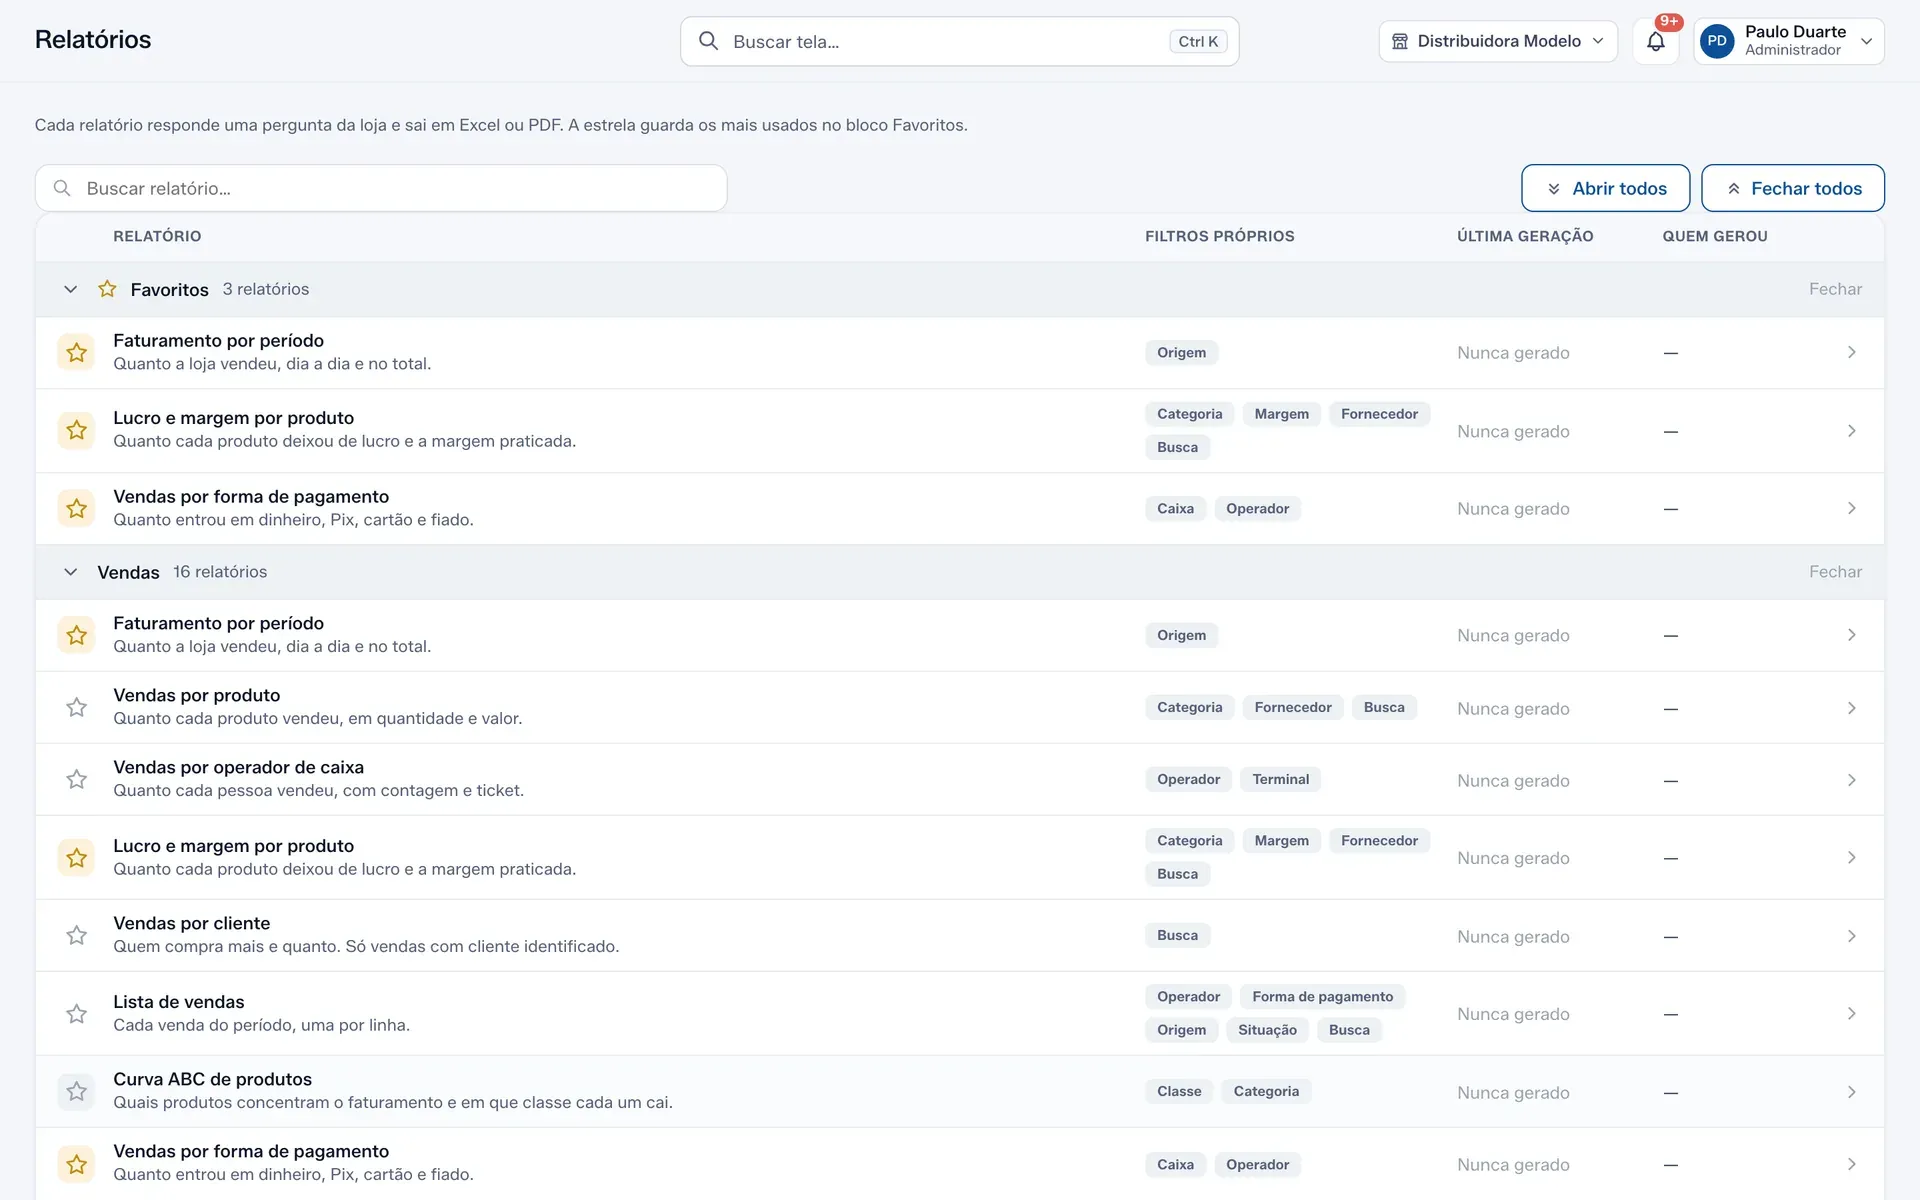Image resolution: width=1920 pixels, height=1200 pixels.
Task: Click Abrir todos button
Action: (x=1605, y=188)
